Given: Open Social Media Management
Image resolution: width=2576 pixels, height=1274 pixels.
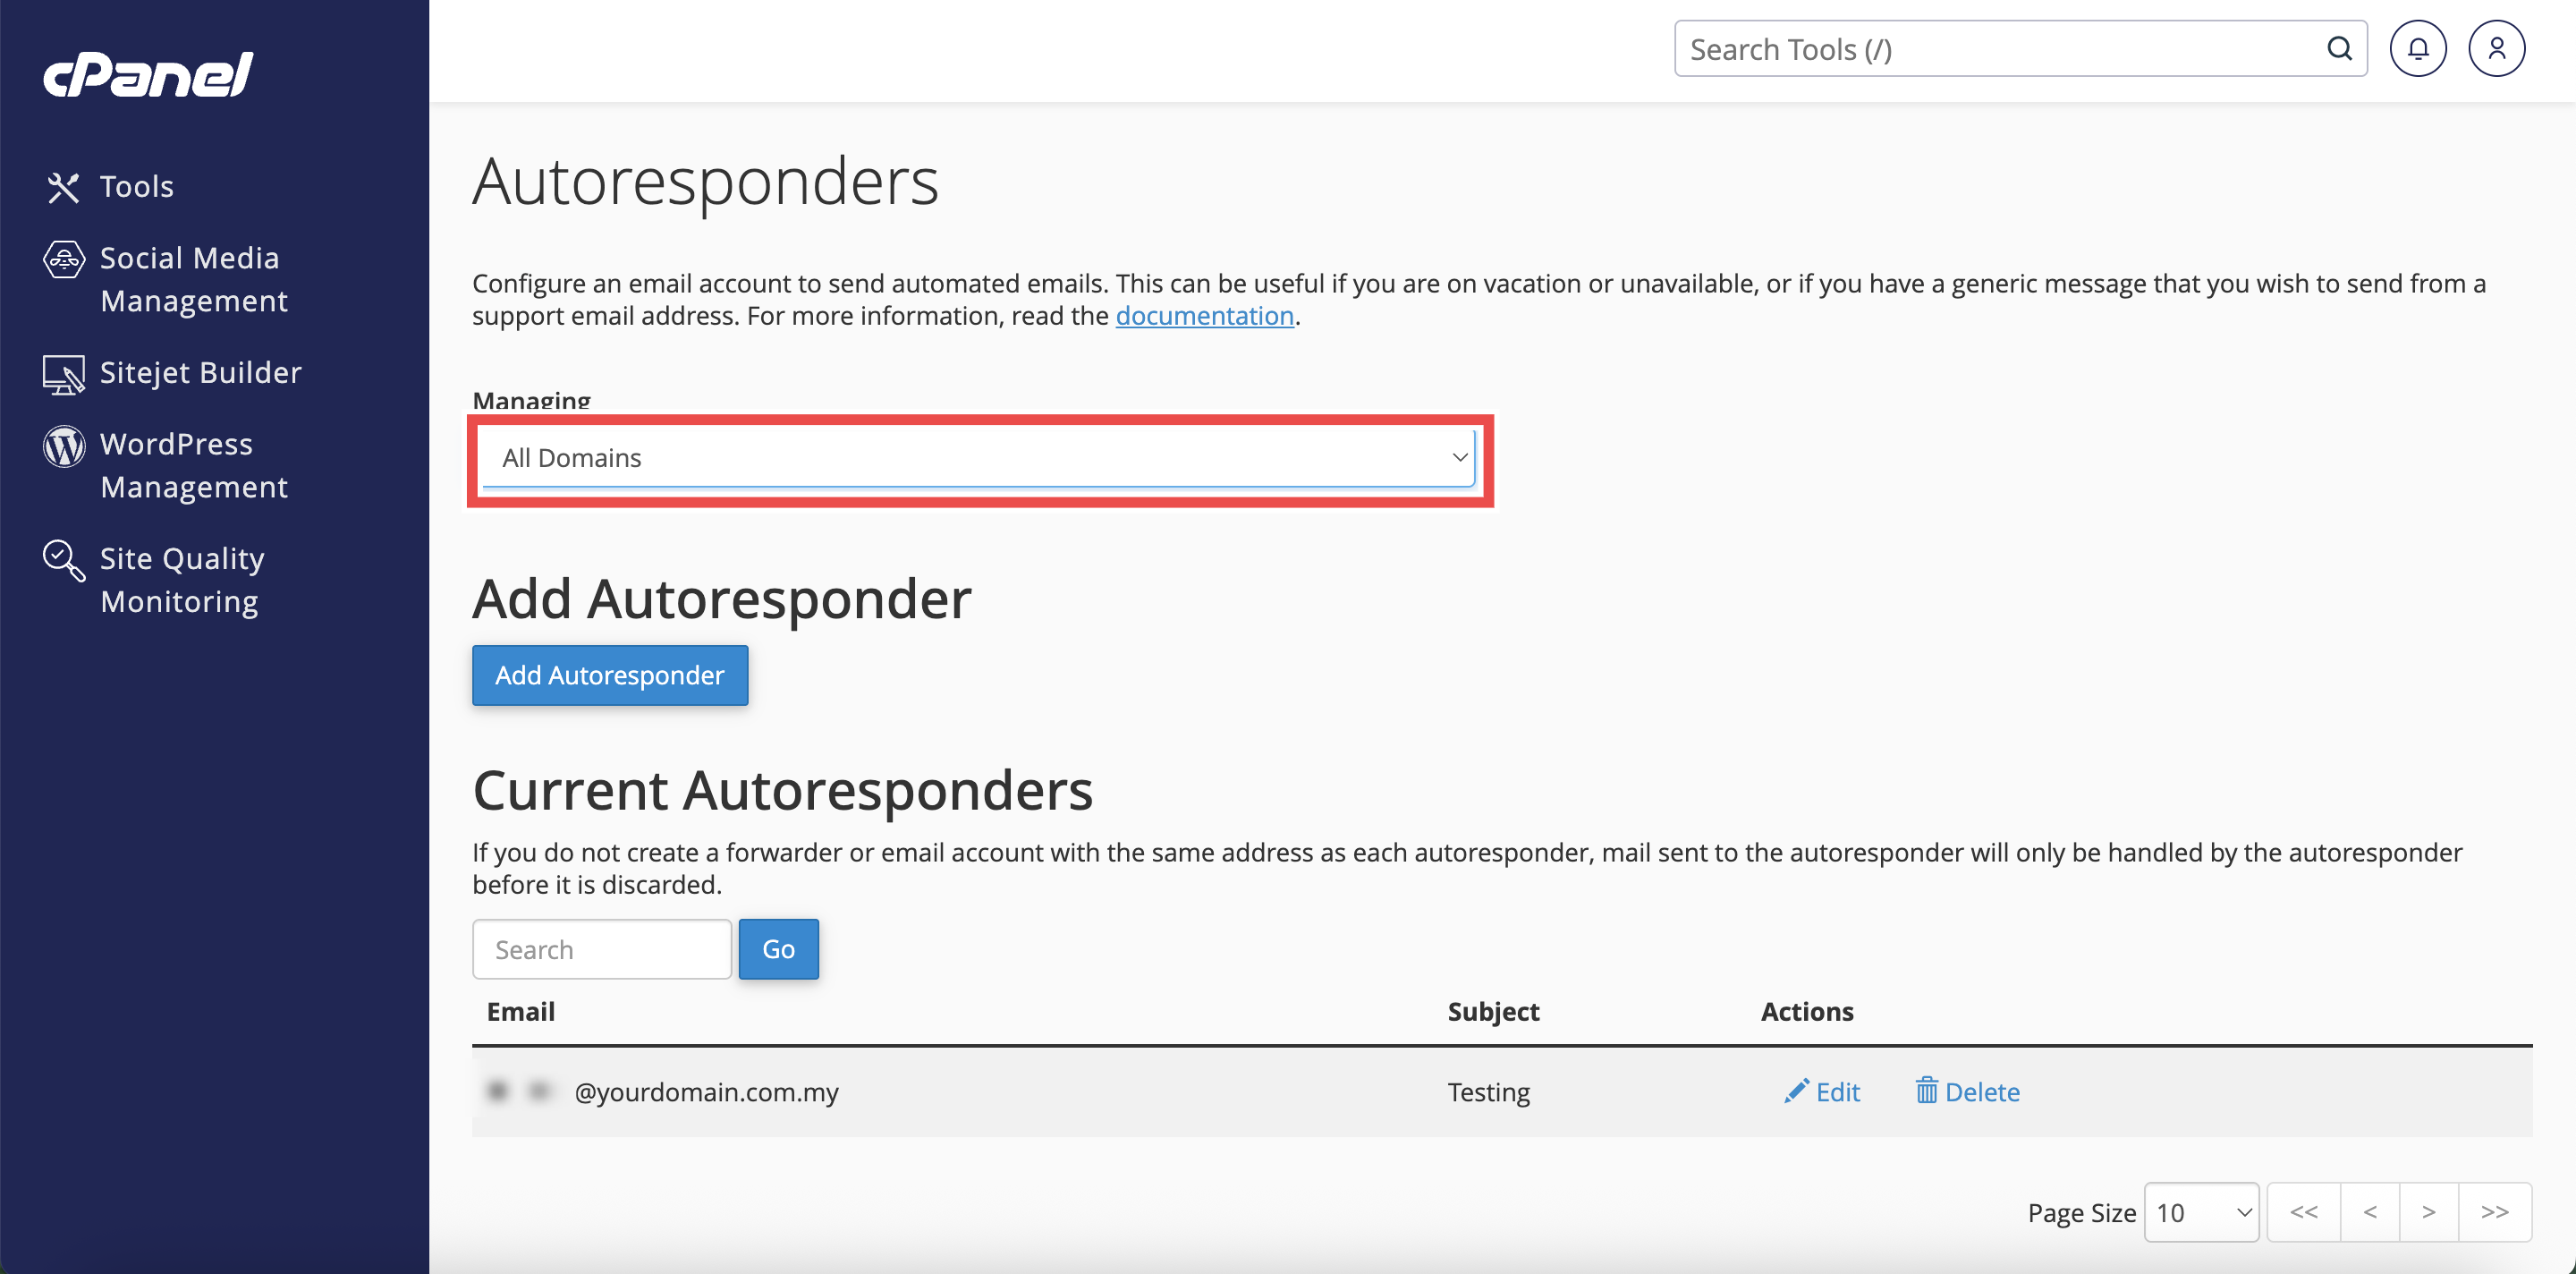Looking at the screenshot, I should coord(189,279).
